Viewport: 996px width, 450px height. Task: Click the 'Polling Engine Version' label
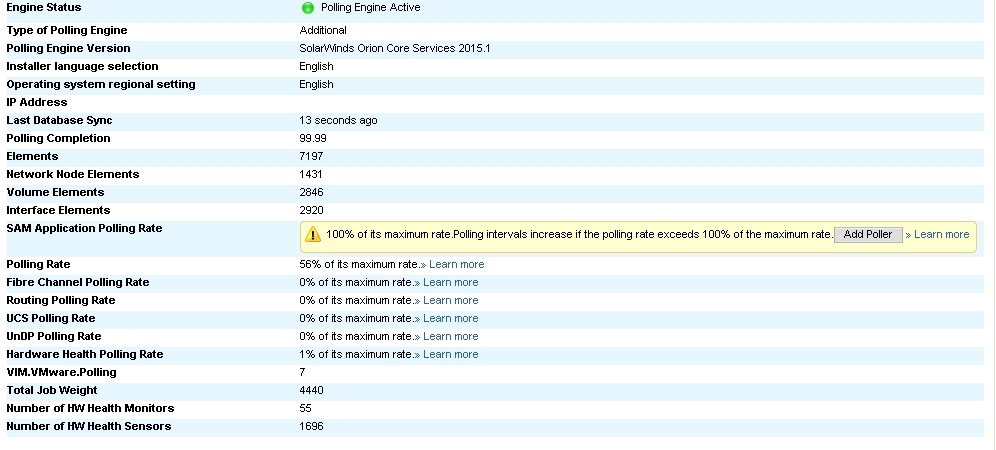(69, 48)
